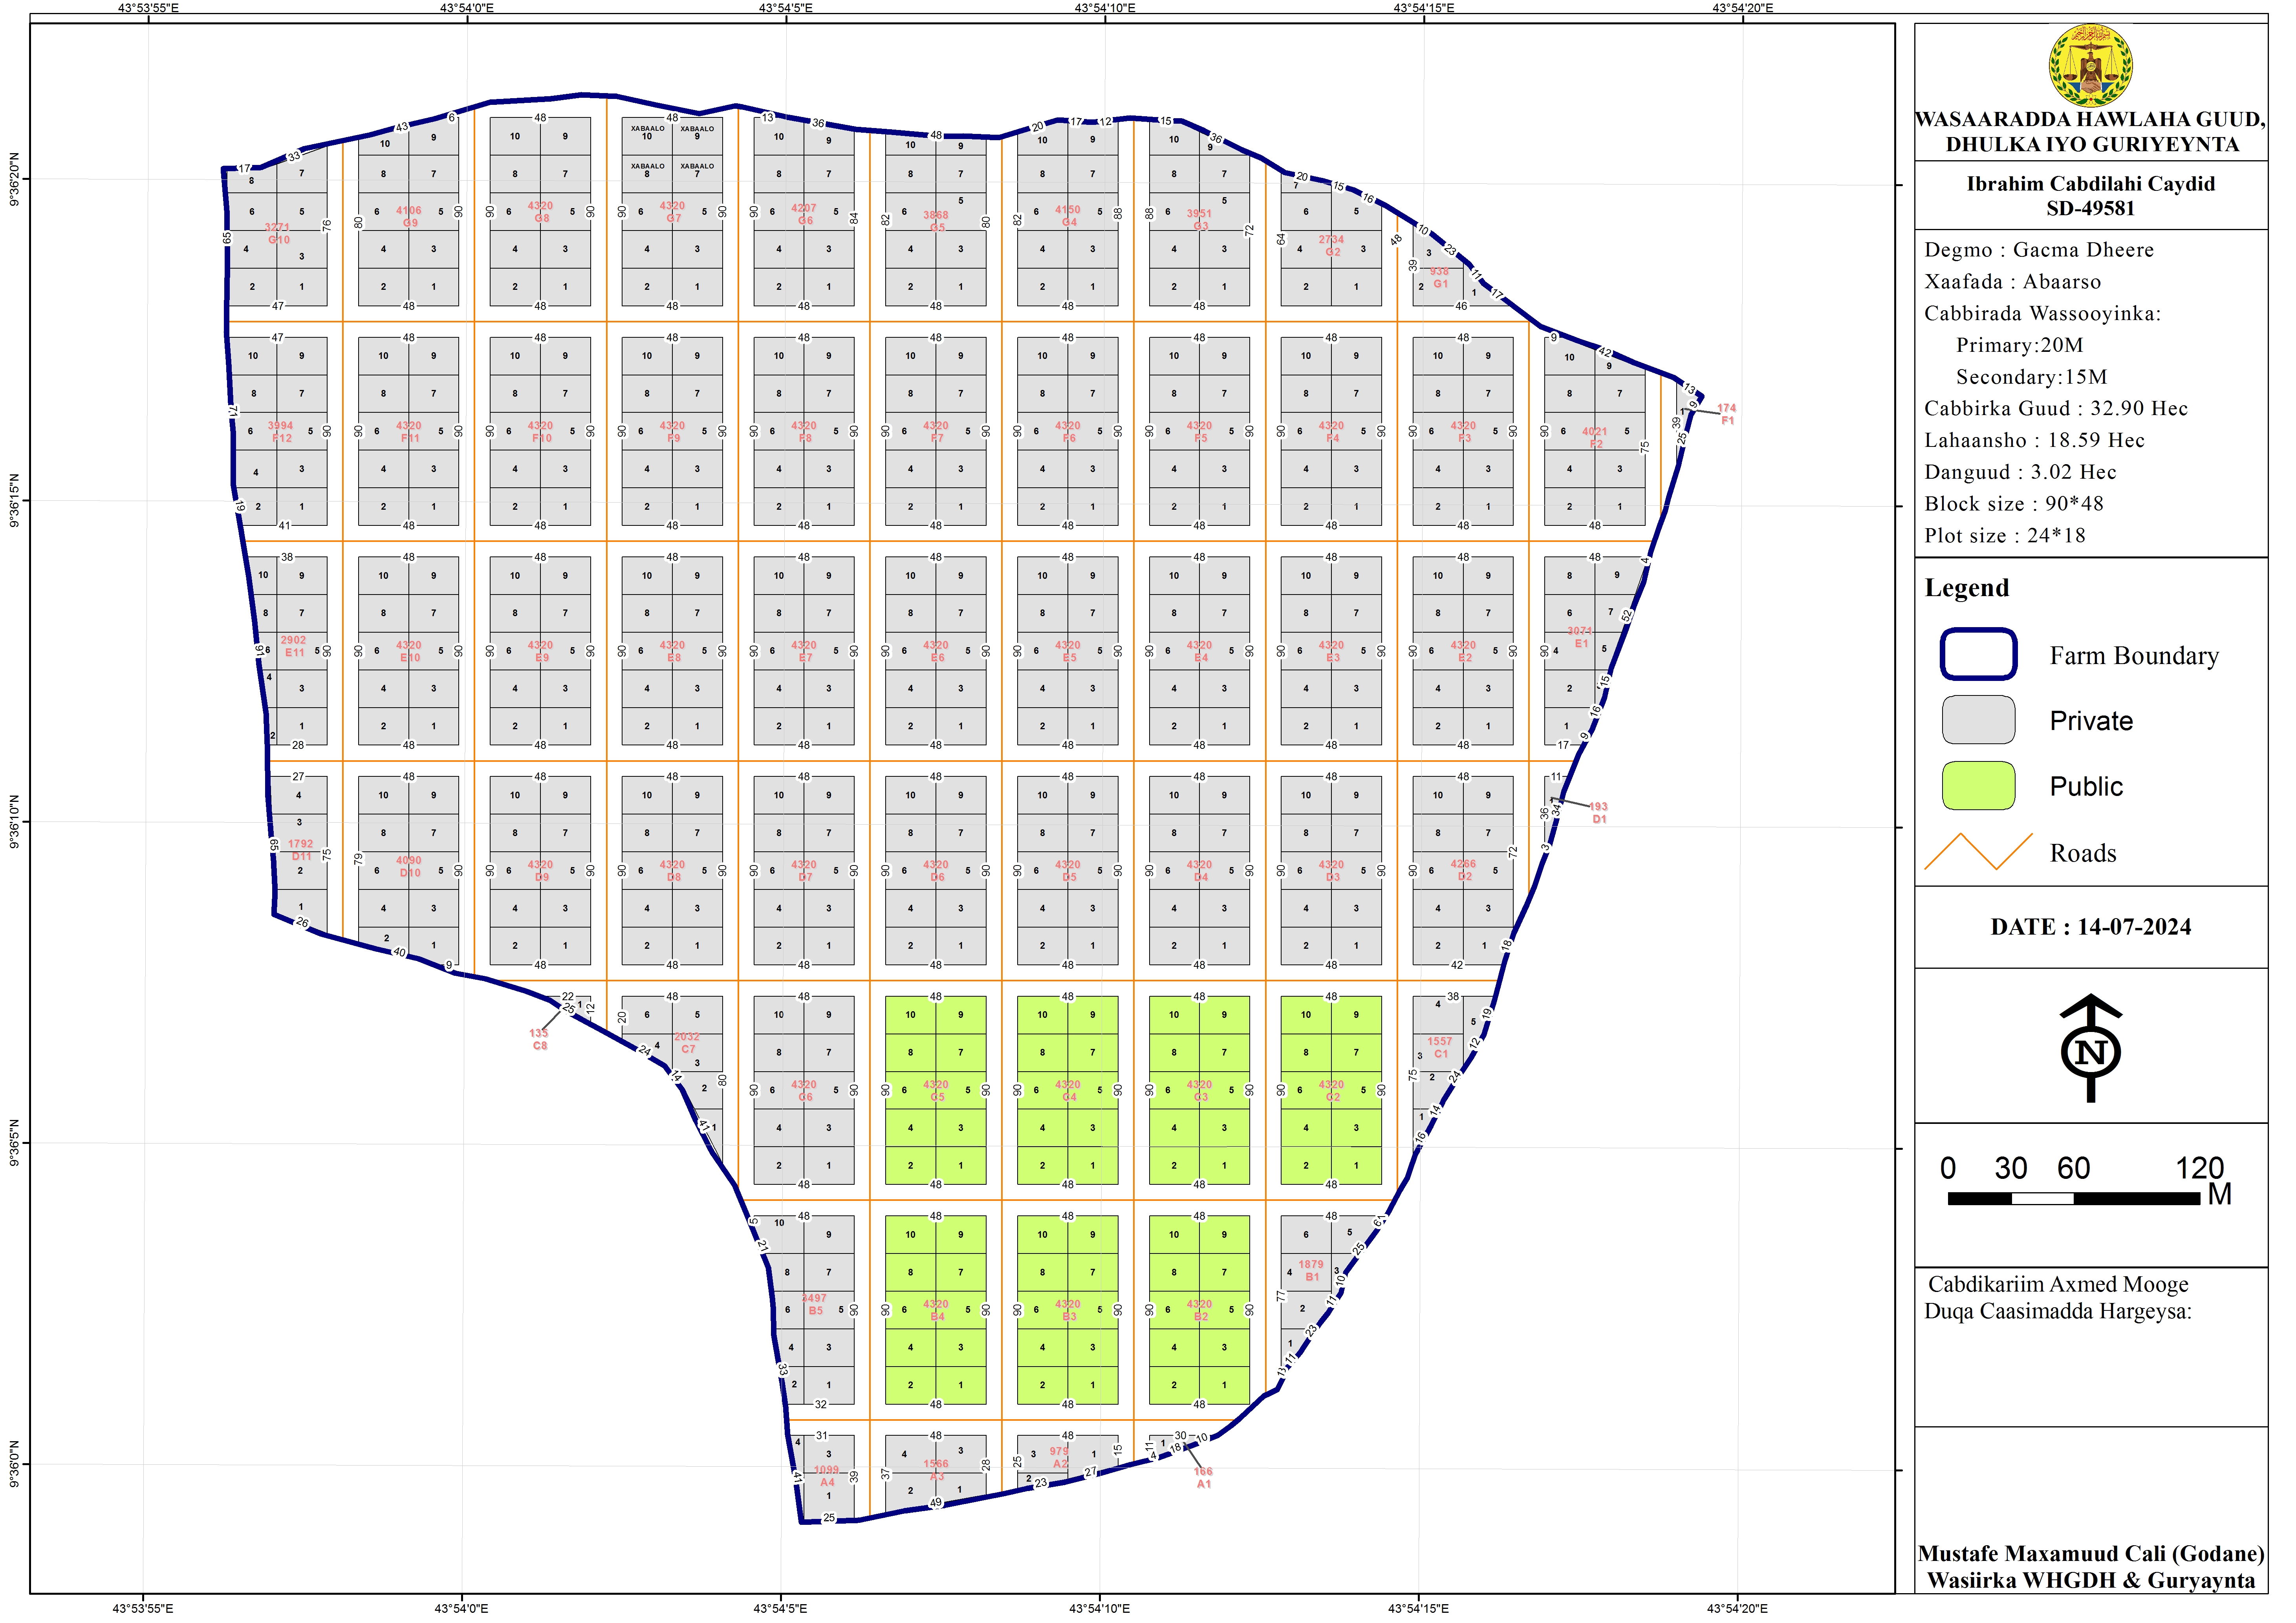The height and width of the screenshot is (1623, 2296).
Task: Click the block label "4106 G9"
Action: pyautogui.click(x=409, y=217)
